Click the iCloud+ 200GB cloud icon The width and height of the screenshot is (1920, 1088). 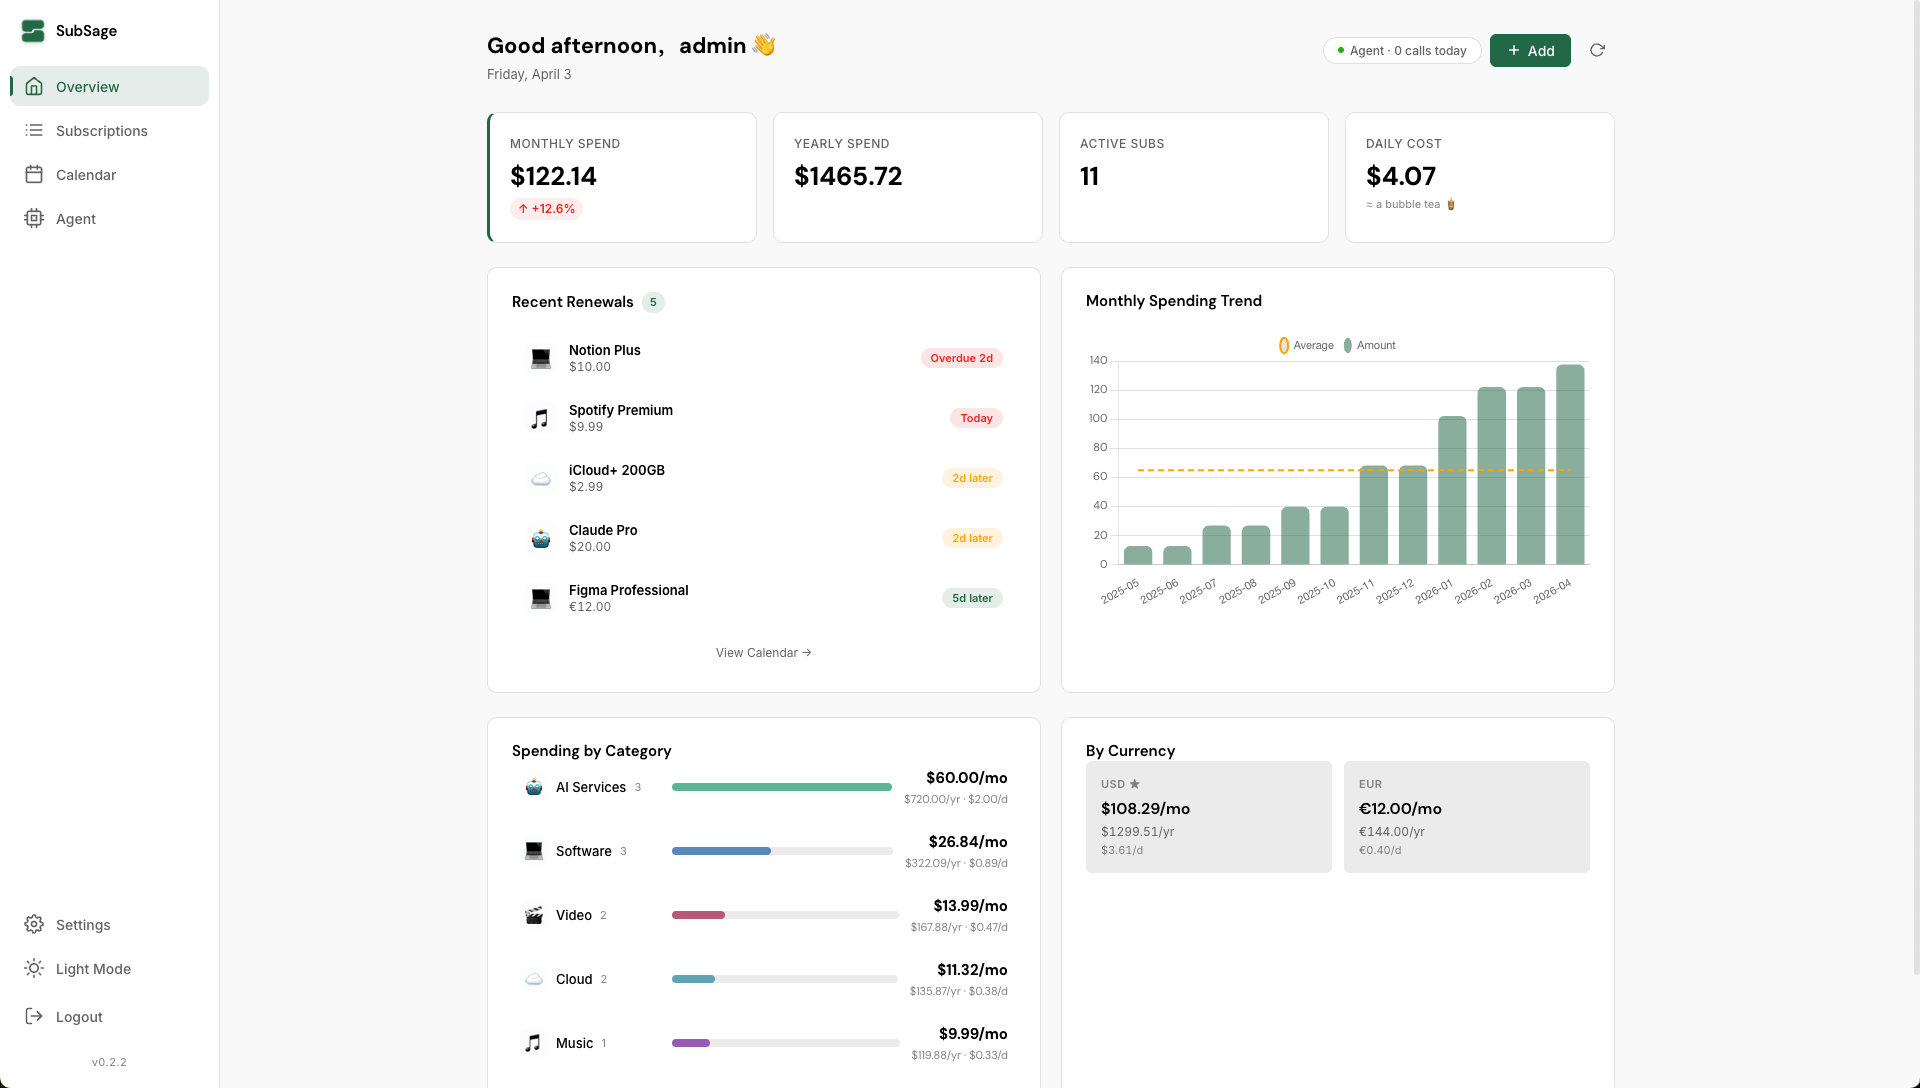pos(541,478)
